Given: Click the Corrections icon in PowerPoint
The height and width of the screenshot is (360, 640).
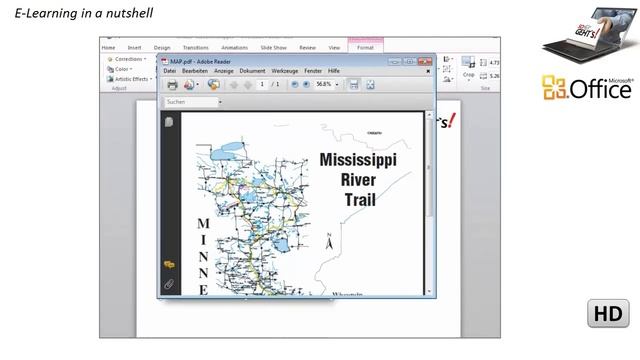Looking at the screenshot, I should pos(110,59).
